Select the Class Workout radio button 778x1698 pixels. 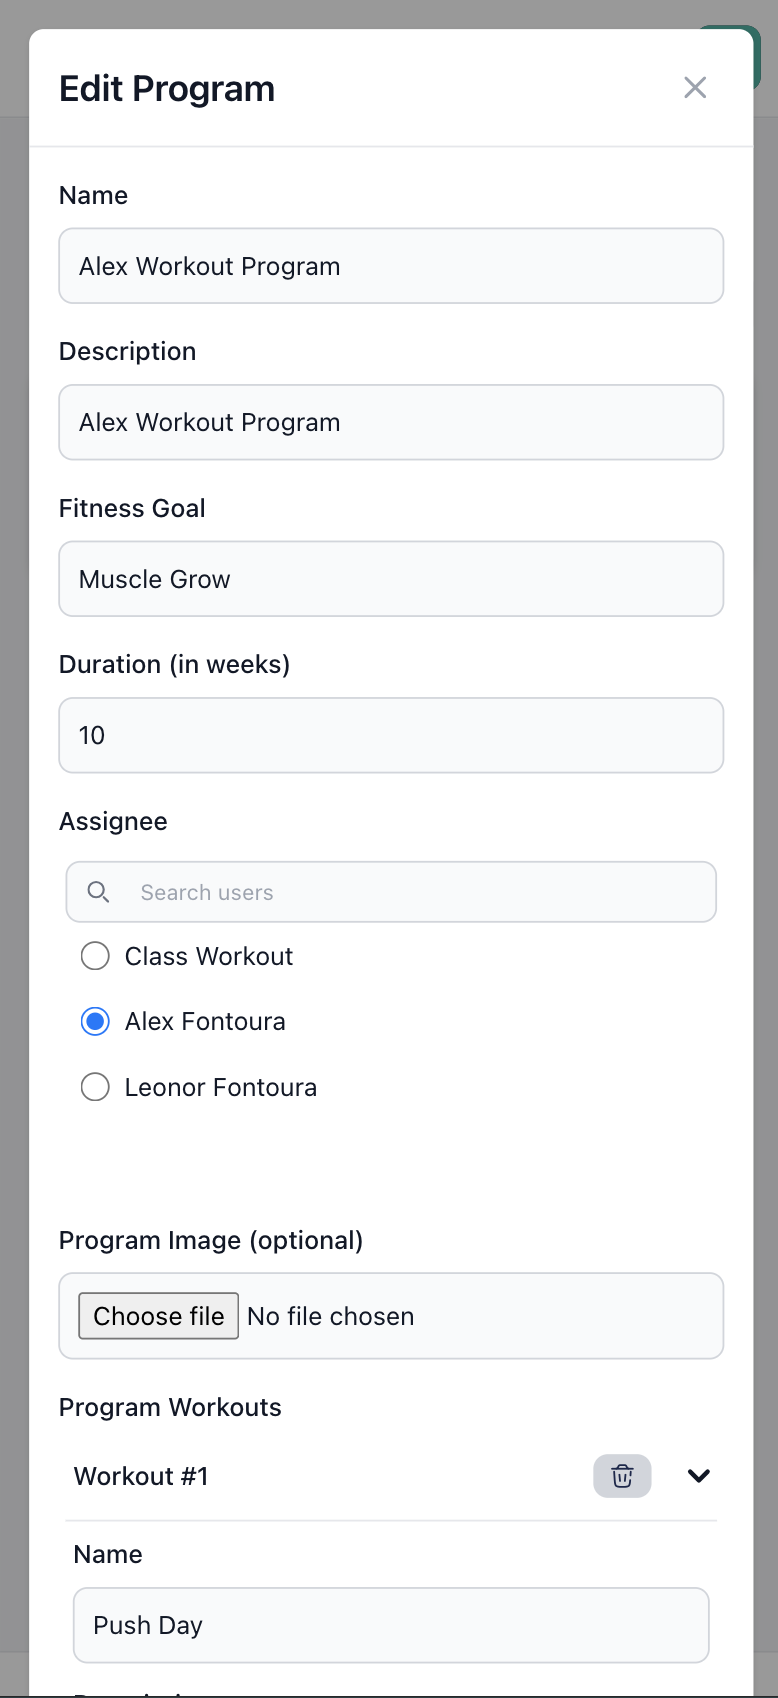click(x=95, y=956)
